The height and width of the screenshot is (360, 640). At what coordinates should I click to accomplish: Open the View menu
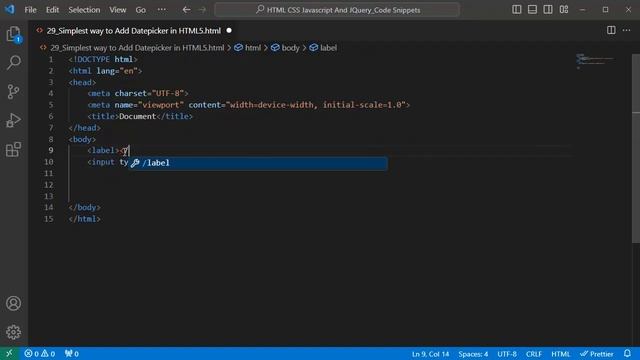(118, 10)
